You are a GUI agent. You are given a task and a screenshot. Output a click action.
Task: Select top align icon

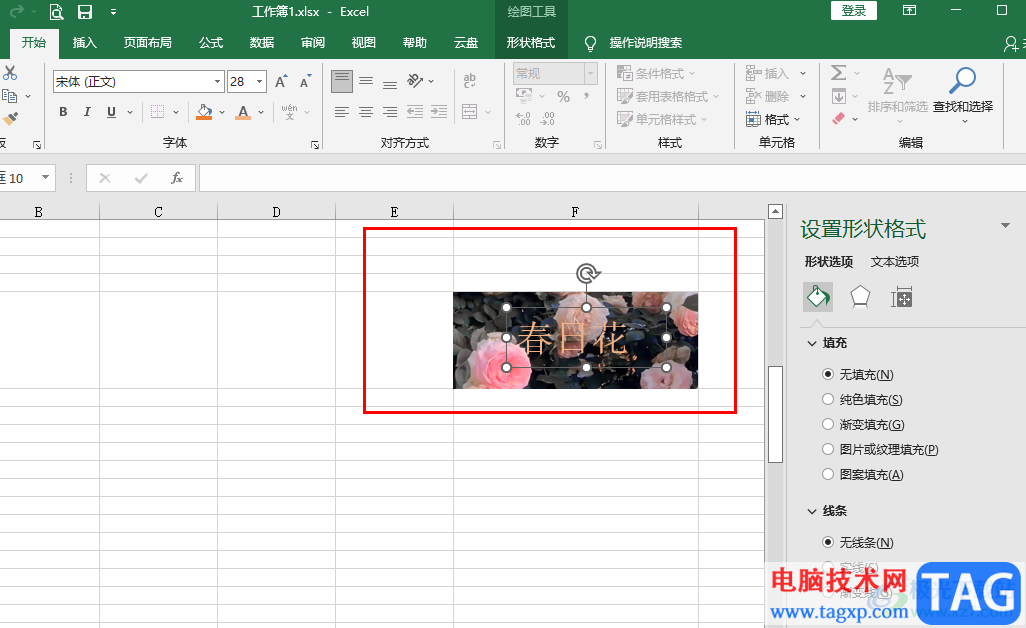(x=342, y=82)
